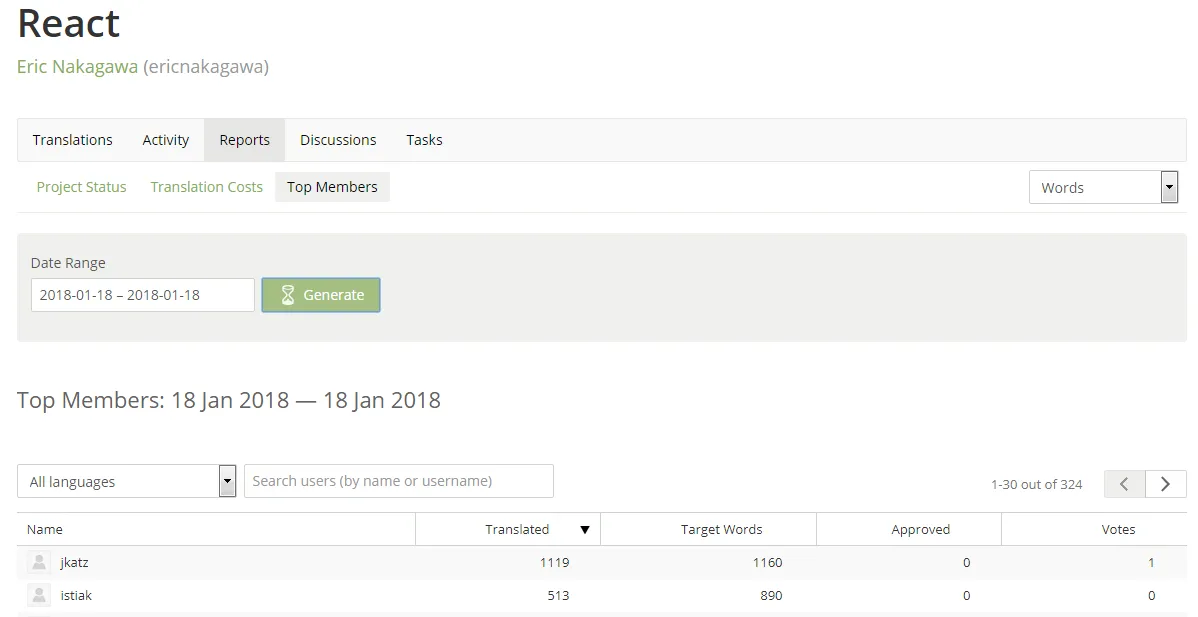The image size is (1198, 617).
Task: Click istiak avatar icon
Action: [39, 595]
